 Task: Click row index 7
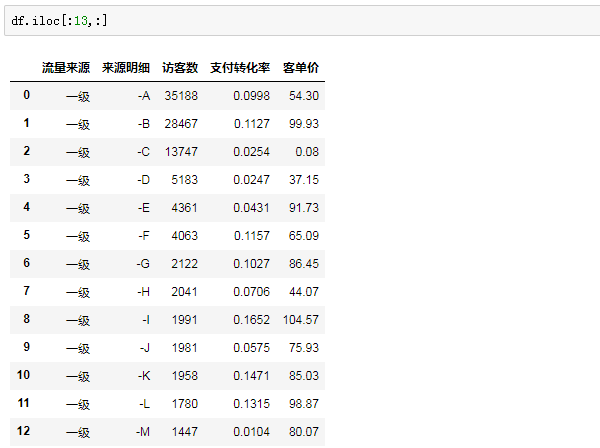26,291
